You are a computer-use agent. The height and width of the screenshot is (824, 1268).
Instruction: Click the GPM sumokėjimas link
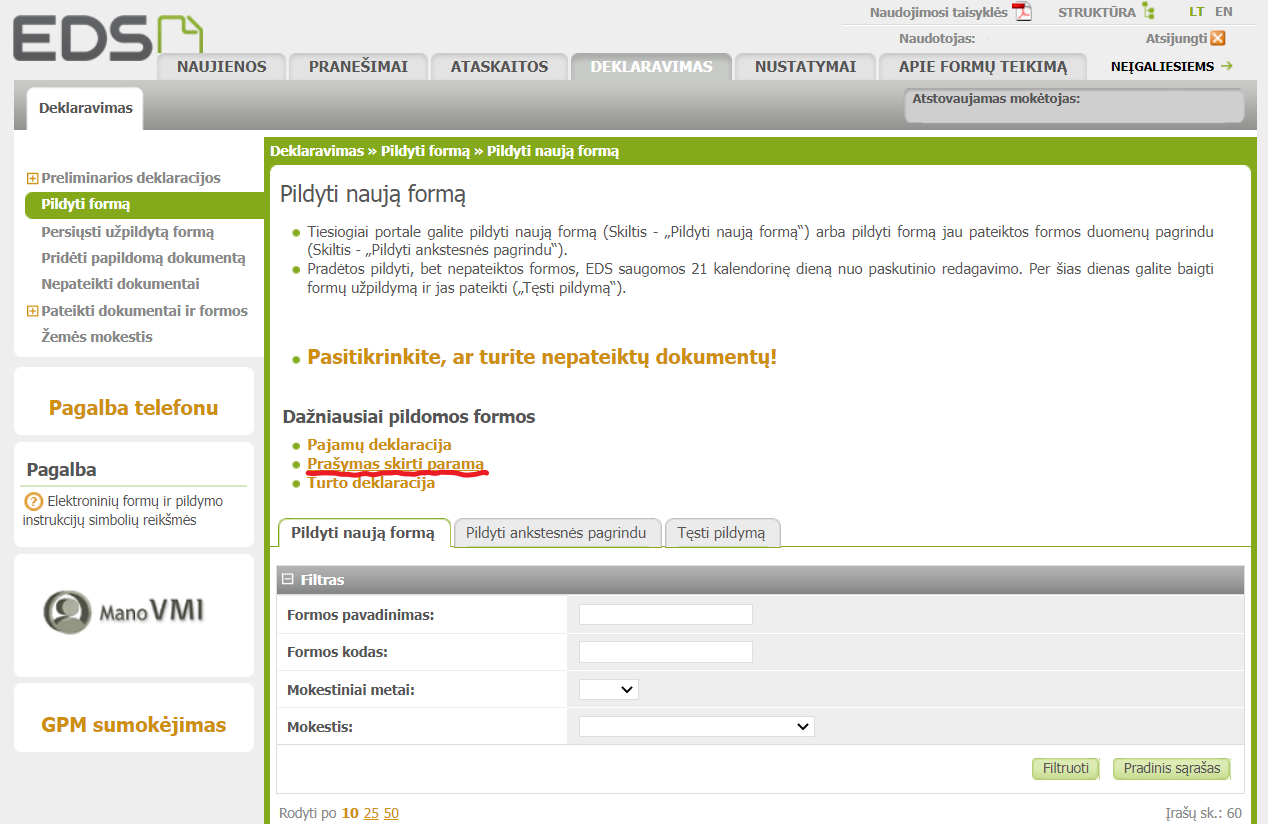134,725
